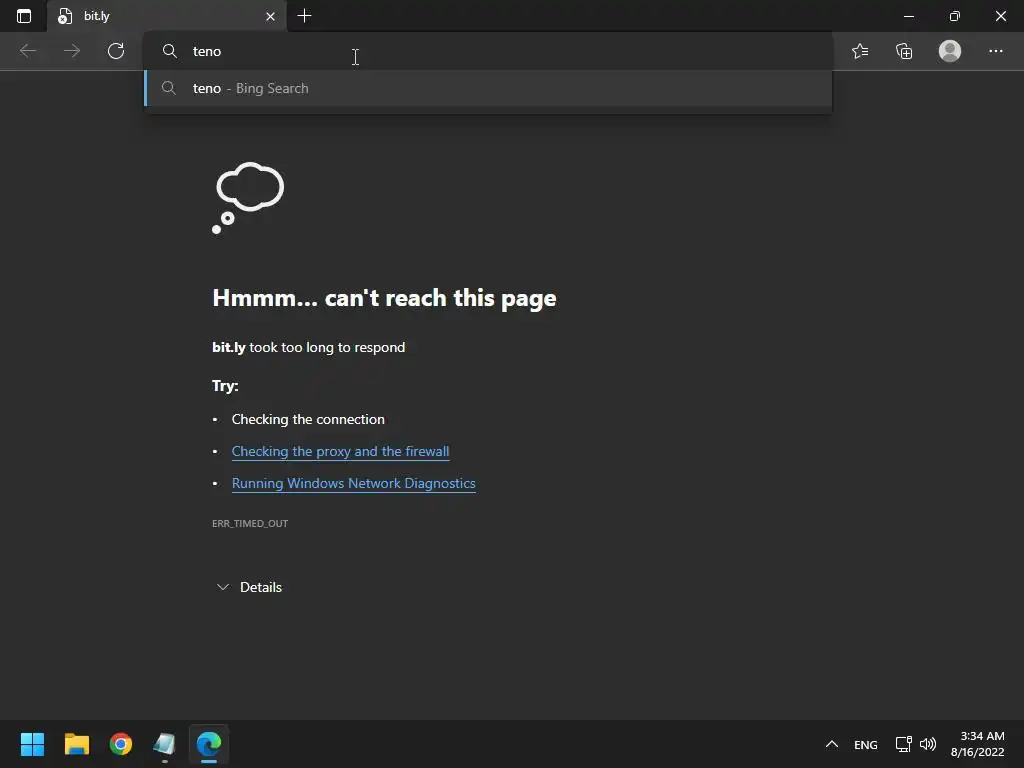Refresh the current page

tap(116, 51)
